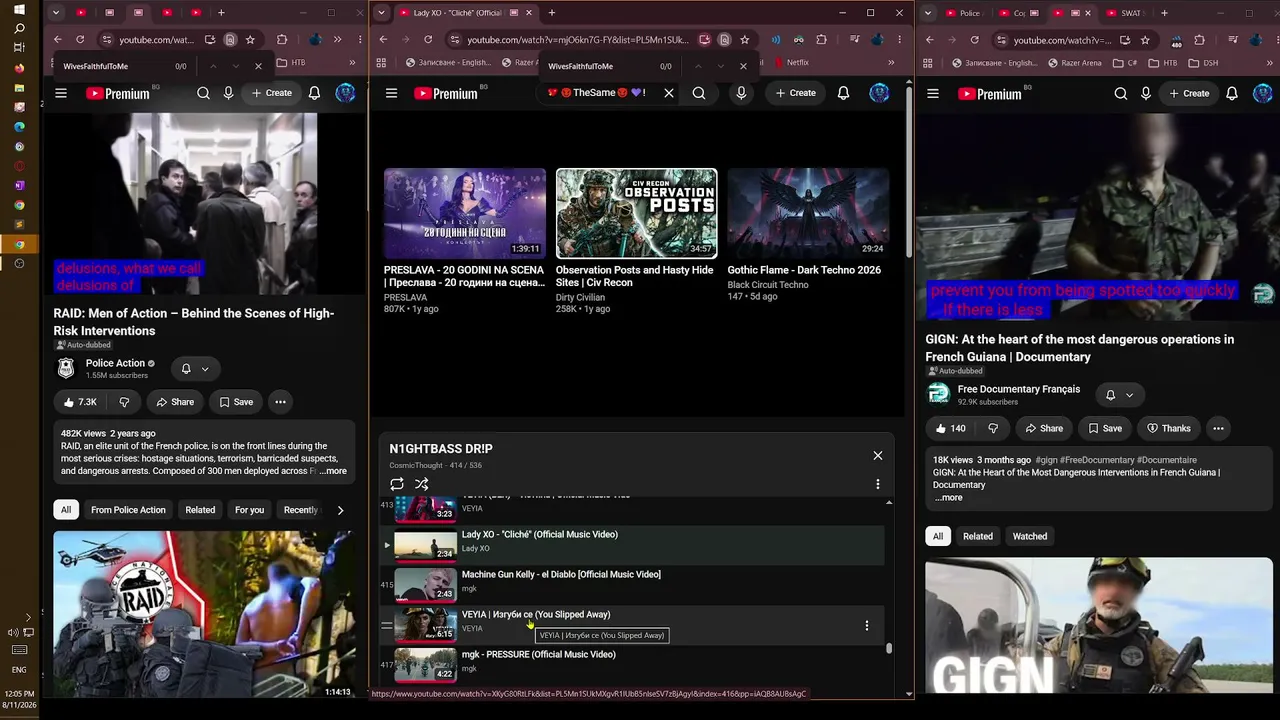Clear the search box in the middle window
The width and height of the screenshot is (1280, 720).
(669, 93)
